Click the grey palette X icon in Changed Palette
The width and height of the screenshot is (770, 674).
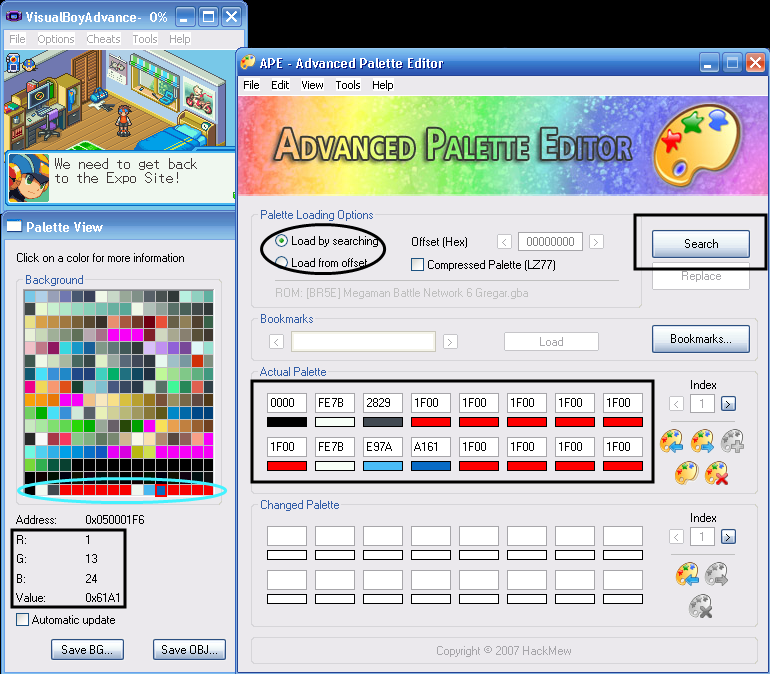702,605
